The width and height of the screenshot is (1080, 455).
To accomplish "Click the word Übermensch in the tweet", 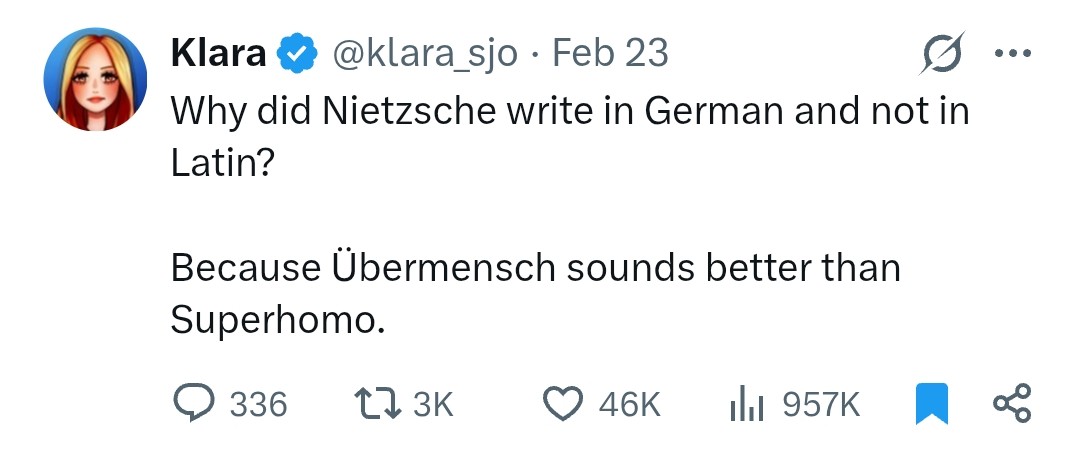I will click(x=425, y=268).
